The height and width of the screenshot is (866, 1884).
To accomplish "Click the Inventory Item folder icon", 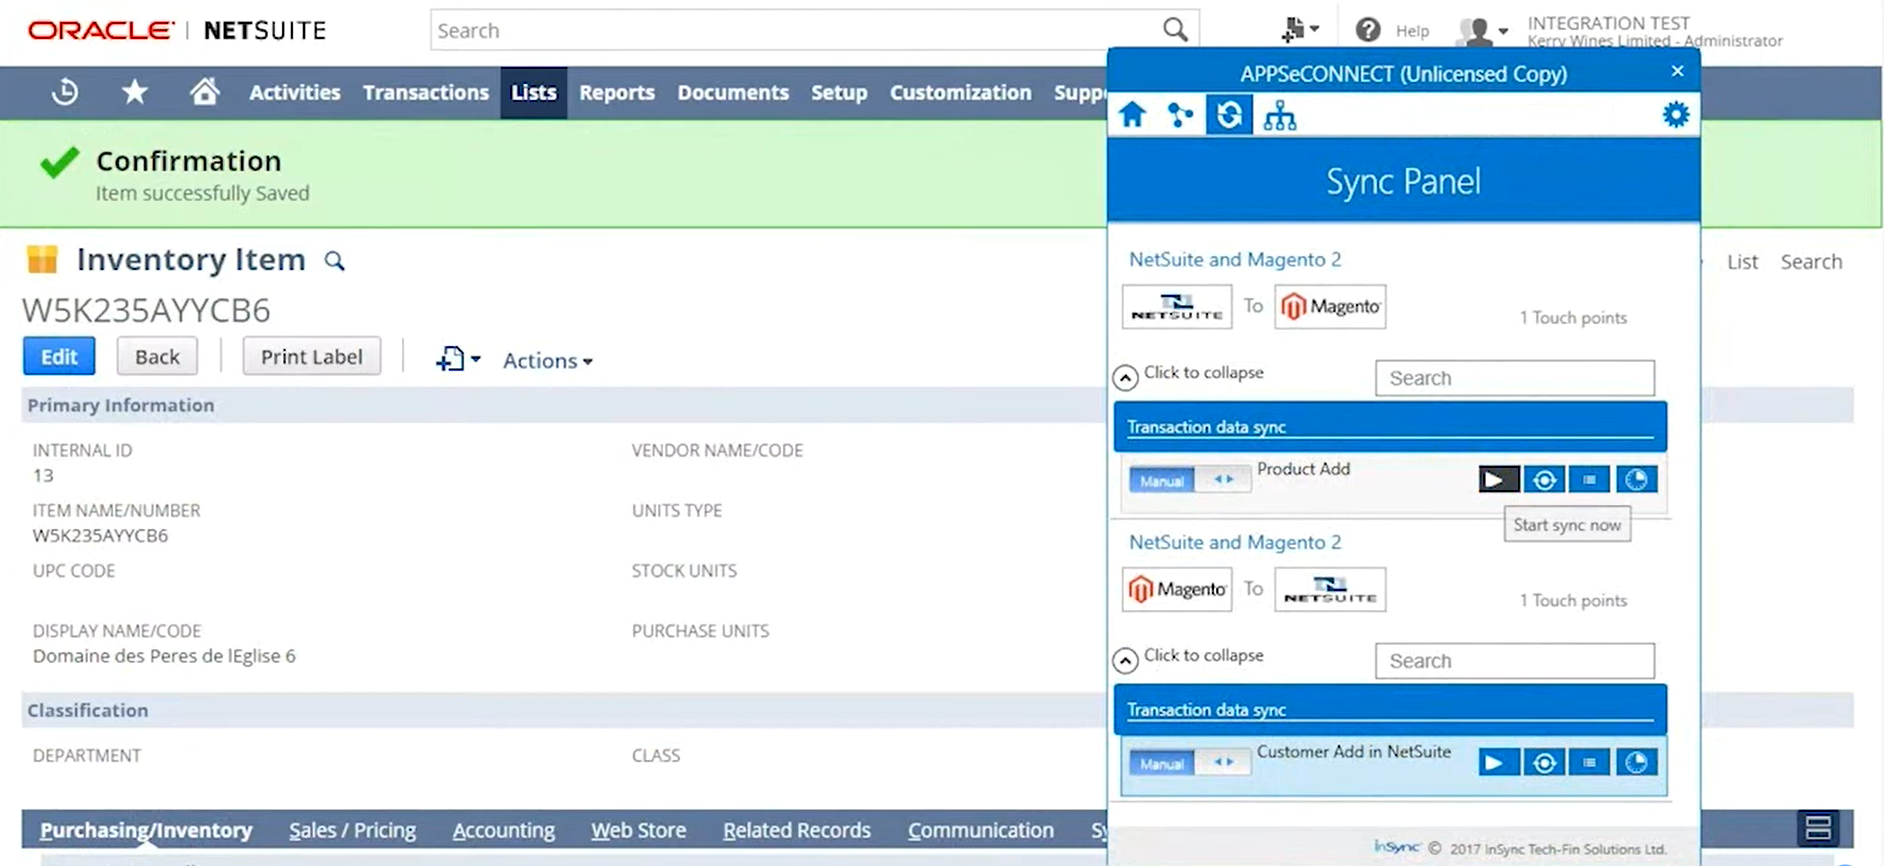I will (42, 260).
